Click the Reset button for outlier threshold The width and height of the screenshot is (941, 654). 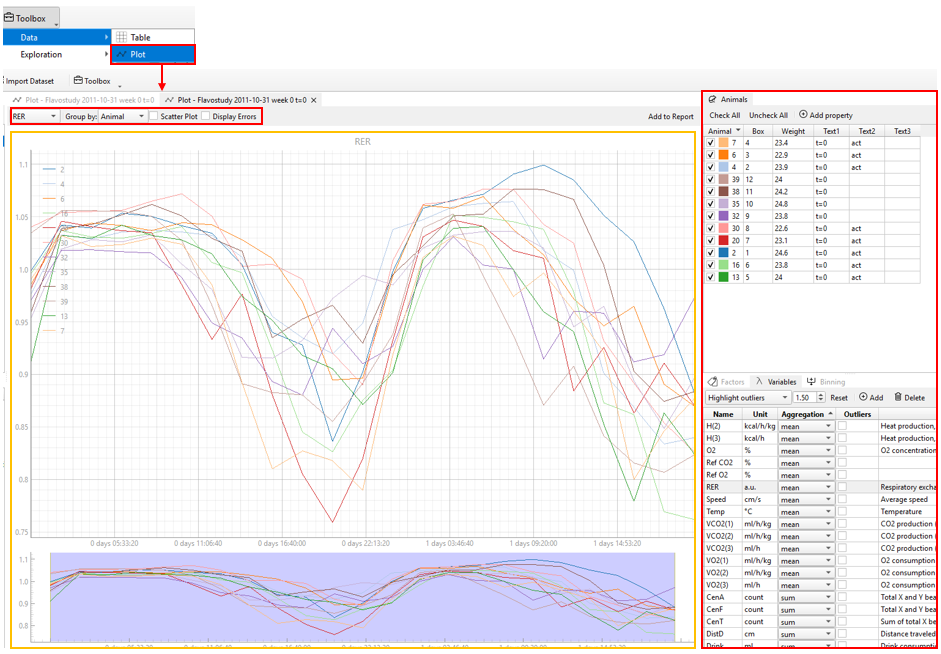pos(838,397)
